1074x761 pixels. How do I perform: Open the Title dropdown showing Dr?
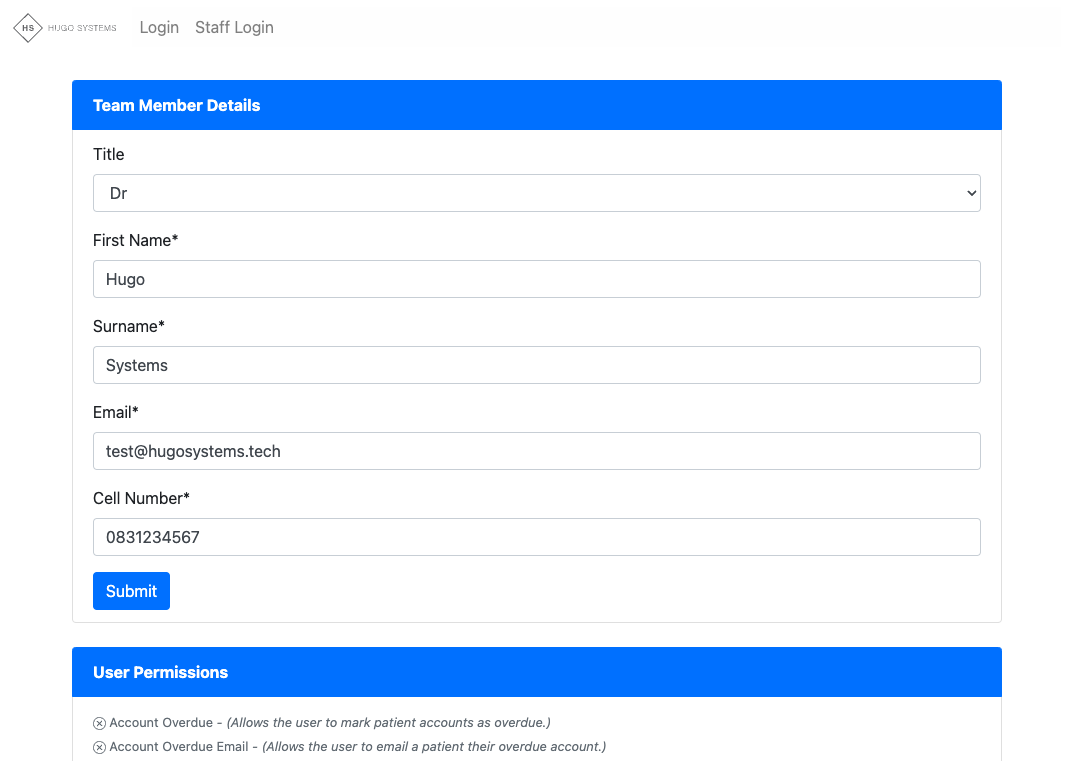[536, 193]
